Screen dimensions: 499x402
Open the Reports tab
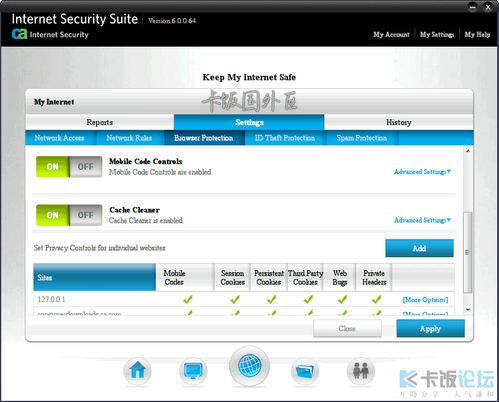pos(99,122)
